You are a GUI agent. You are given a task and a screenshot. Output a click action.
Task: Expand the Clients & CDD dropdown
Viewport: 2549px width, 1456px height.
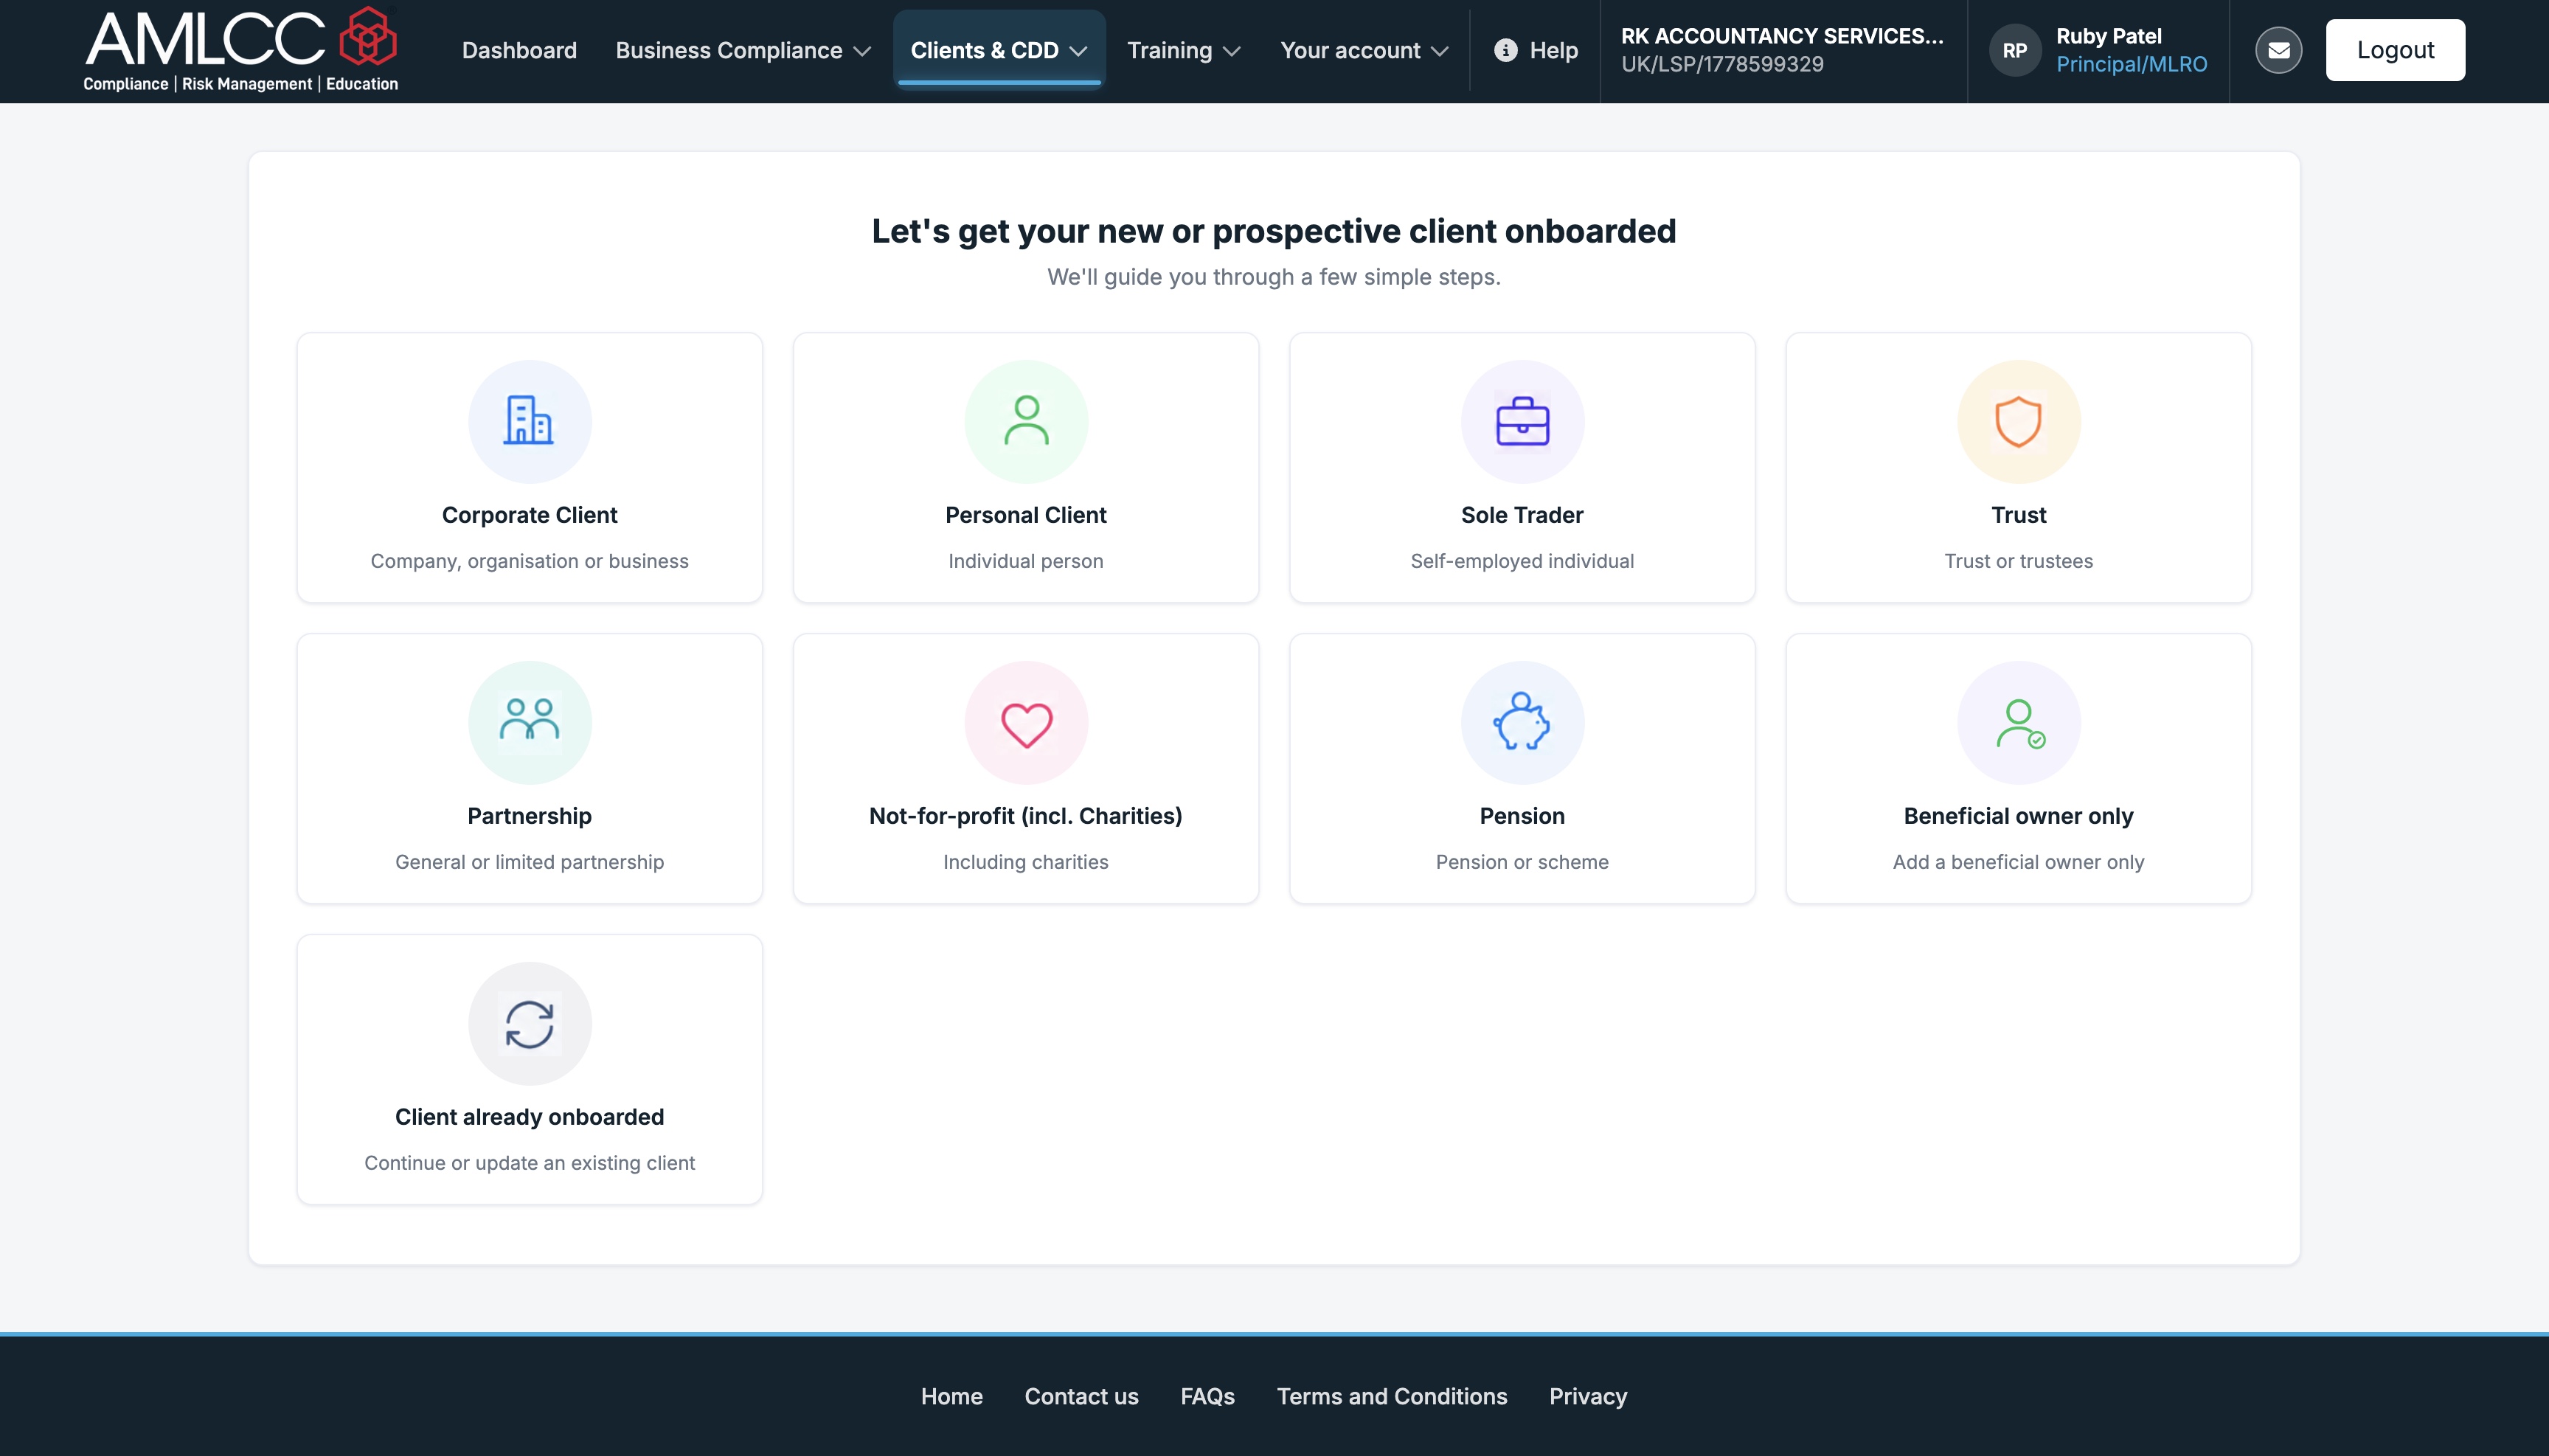click(x=998, y=50)
